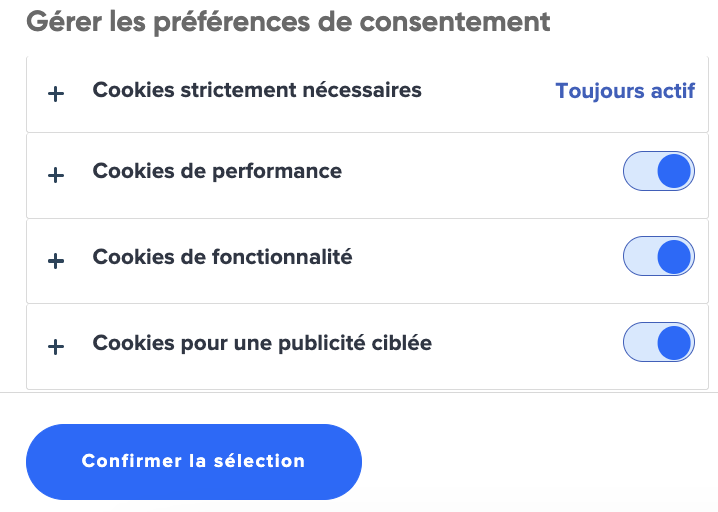Click the blue knob of performance cookies switch
718x512 pixels.
674,171
